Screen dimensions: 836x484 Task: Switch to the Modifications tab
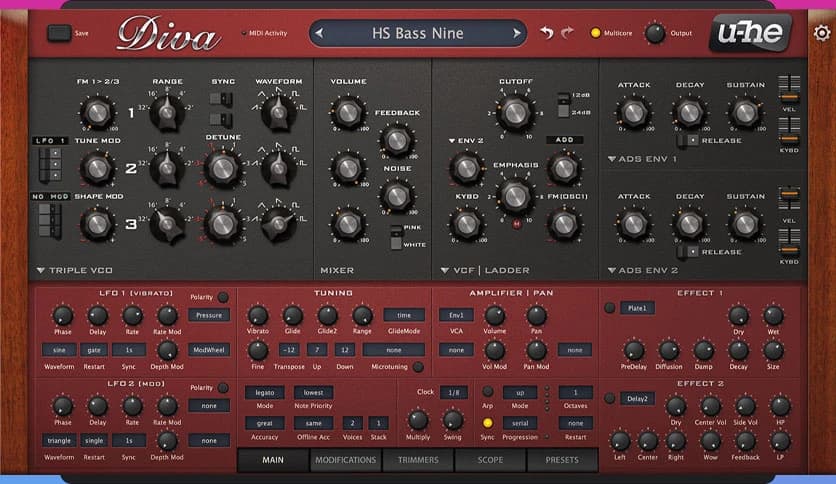(x=345, y=460)
